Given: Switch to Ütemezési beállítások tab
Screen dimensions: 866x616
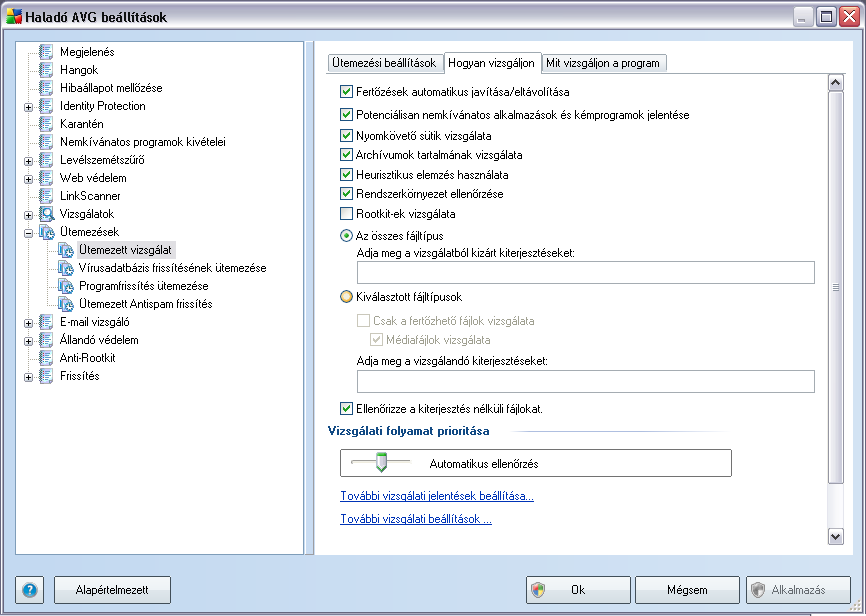Looking at the screenshot, I should [x=384, y=63].
